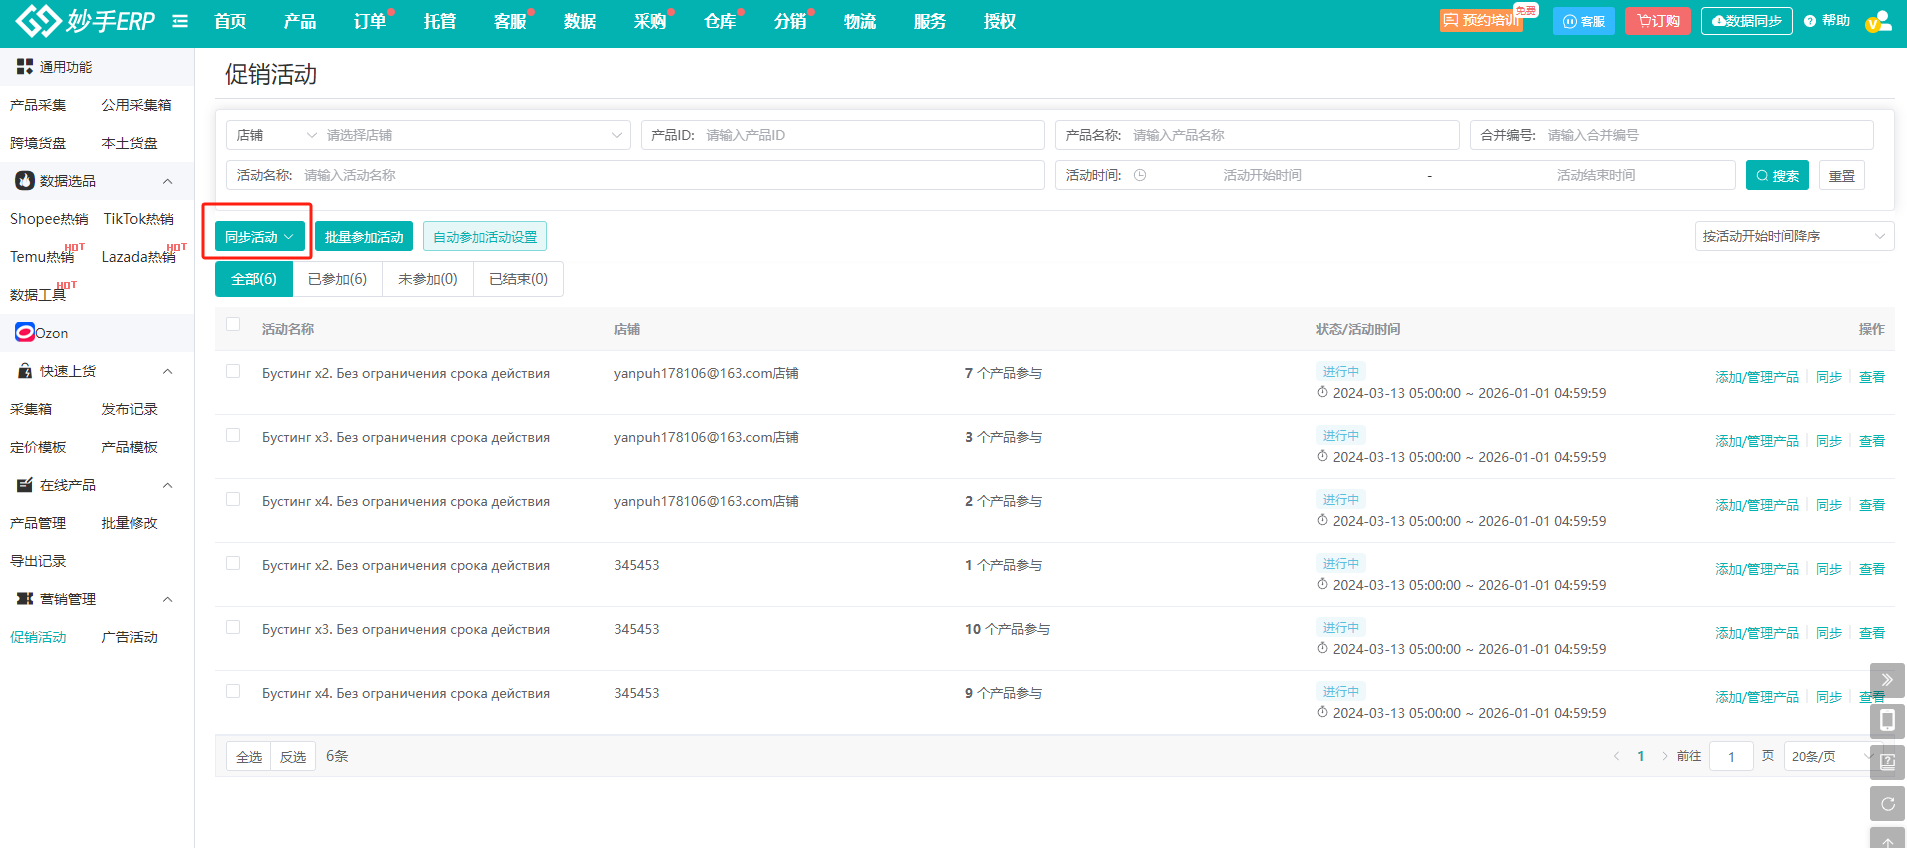The image size is (1907, 848).
Task: Click 同步 link in the 10 个产品参与 row
Action: (x=1829, y=633)
